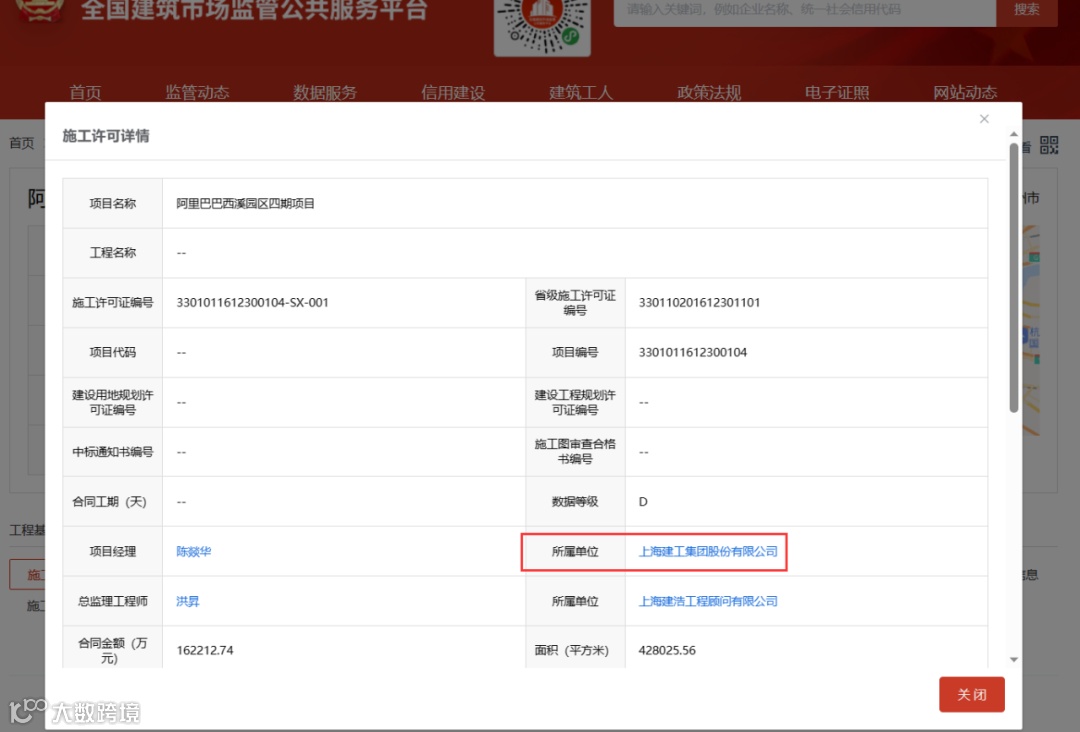Viewport: 1080px width, 732px height.
Task: Click the 所属单位 label beside 上海建浩工程顾问有限公司
Action: (575, 601)
